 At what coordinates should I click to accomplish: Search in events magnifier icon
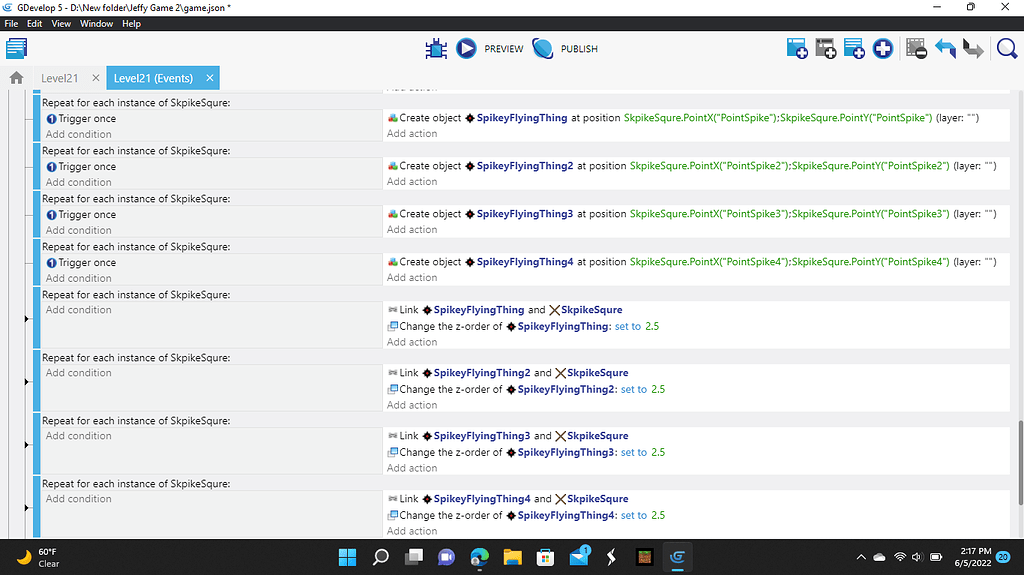[x=1007, y=48]
